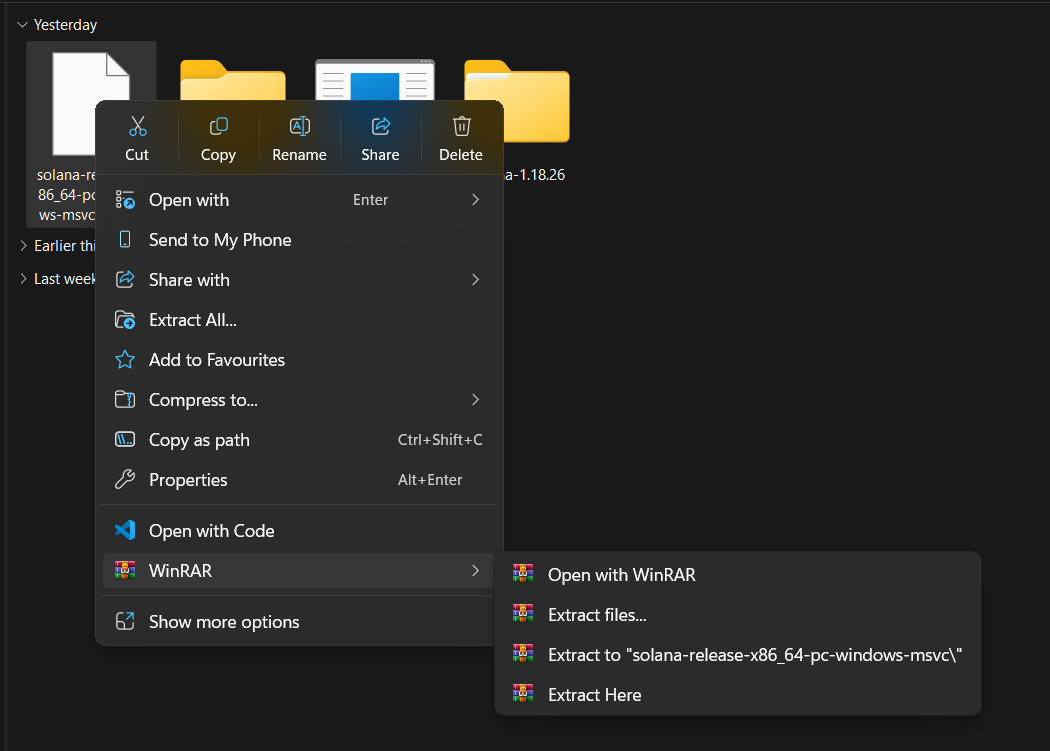Click Show more options
This screenshot has width=1050, height=751.
coord(224,622)
